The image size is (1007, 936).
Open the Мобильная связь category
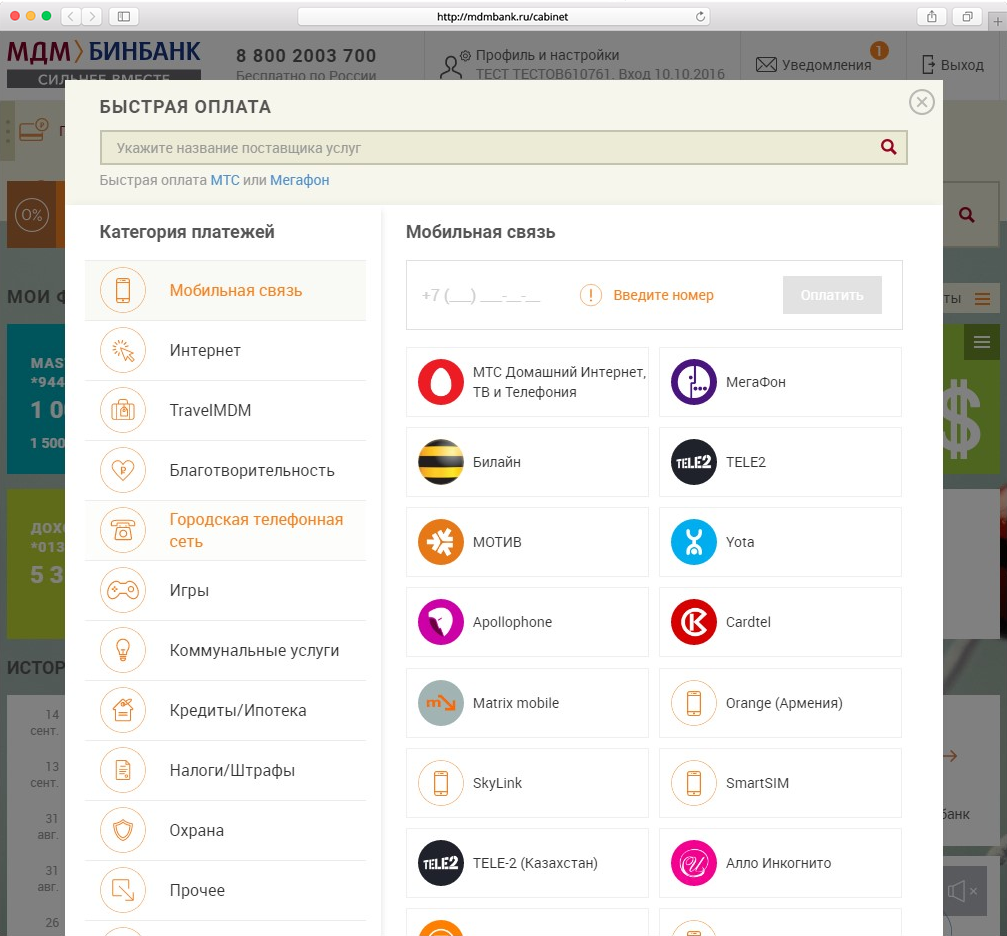click(225, 290)
